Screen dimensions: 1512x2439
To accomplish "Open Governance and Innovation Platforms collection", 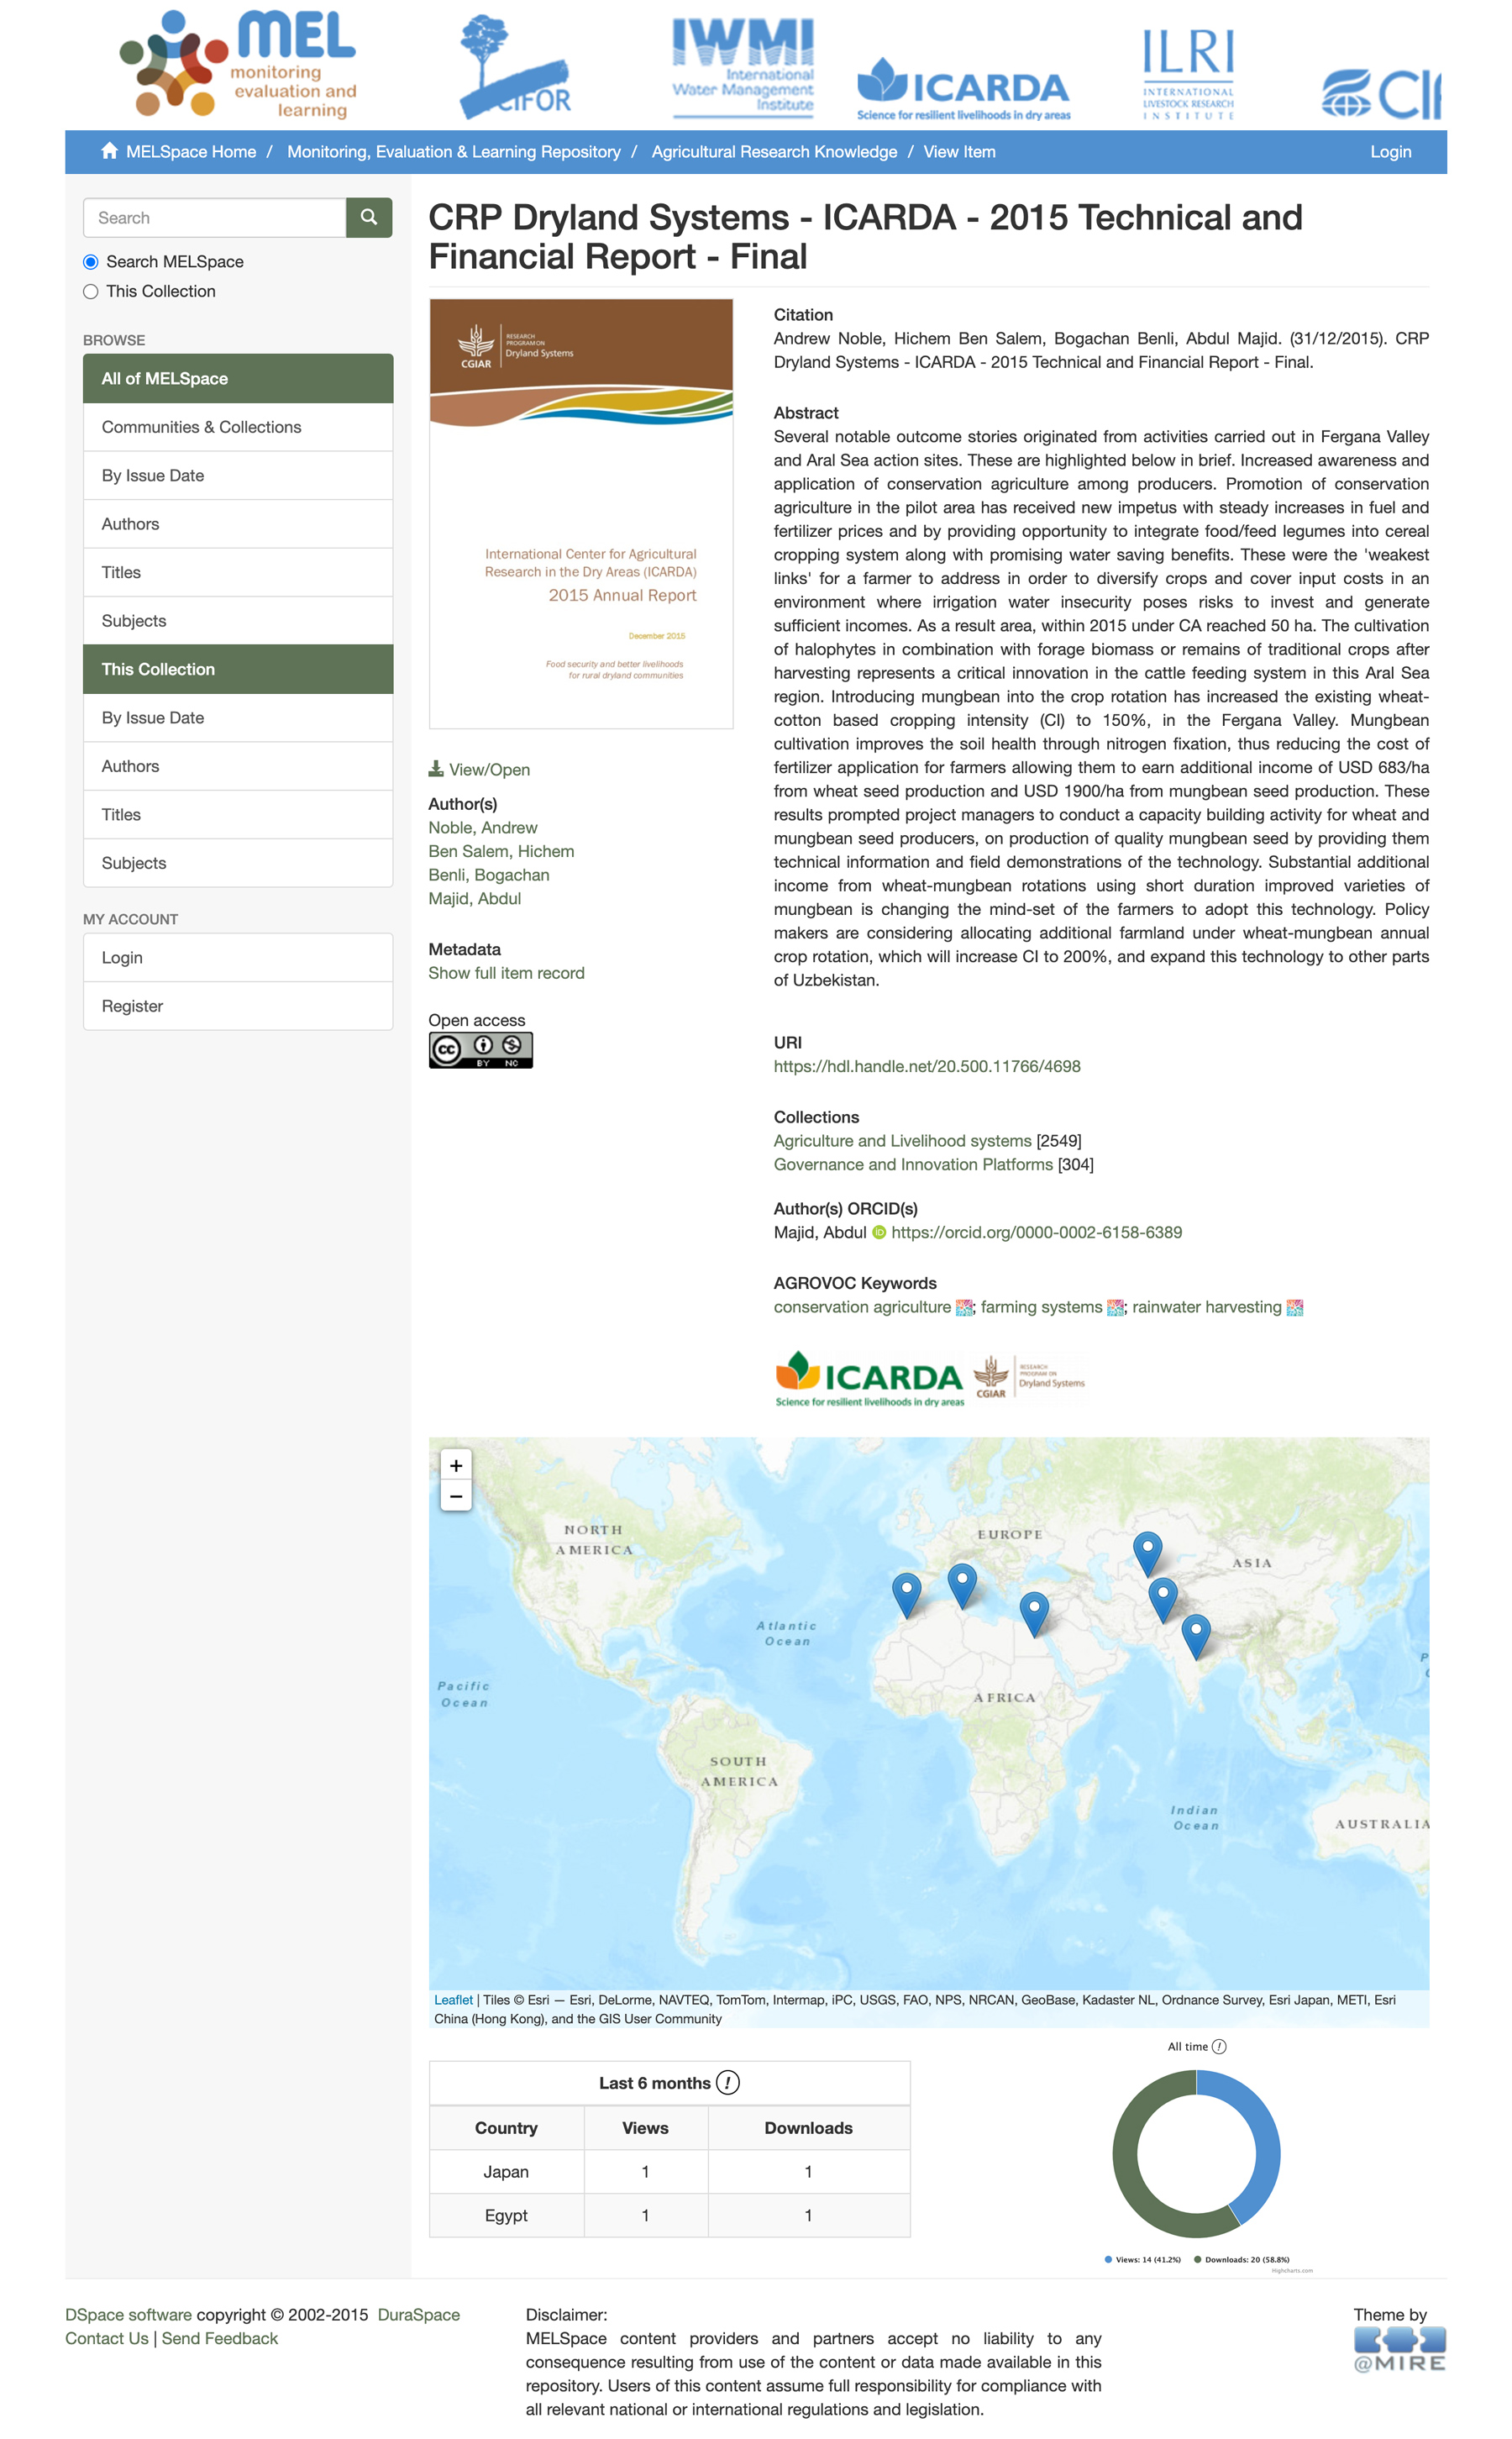I will [x=913, y=1165].
